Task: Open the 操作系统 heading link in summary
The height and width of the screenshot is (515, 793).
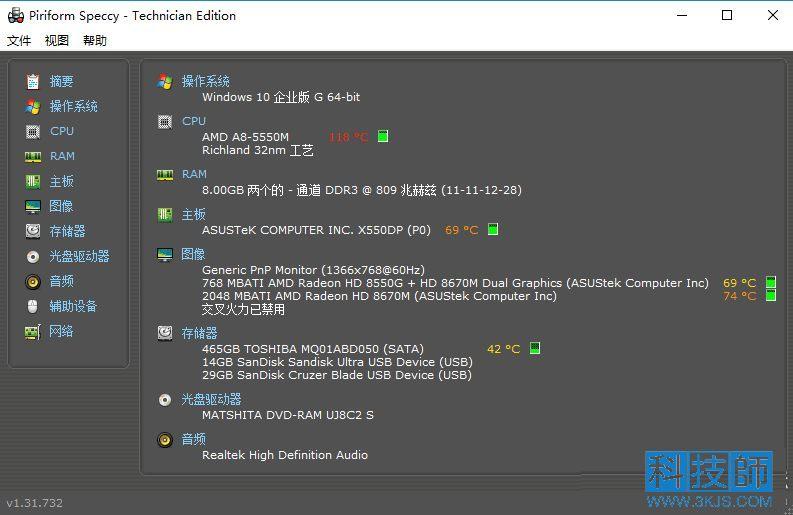Action: [x=205, y=81]
